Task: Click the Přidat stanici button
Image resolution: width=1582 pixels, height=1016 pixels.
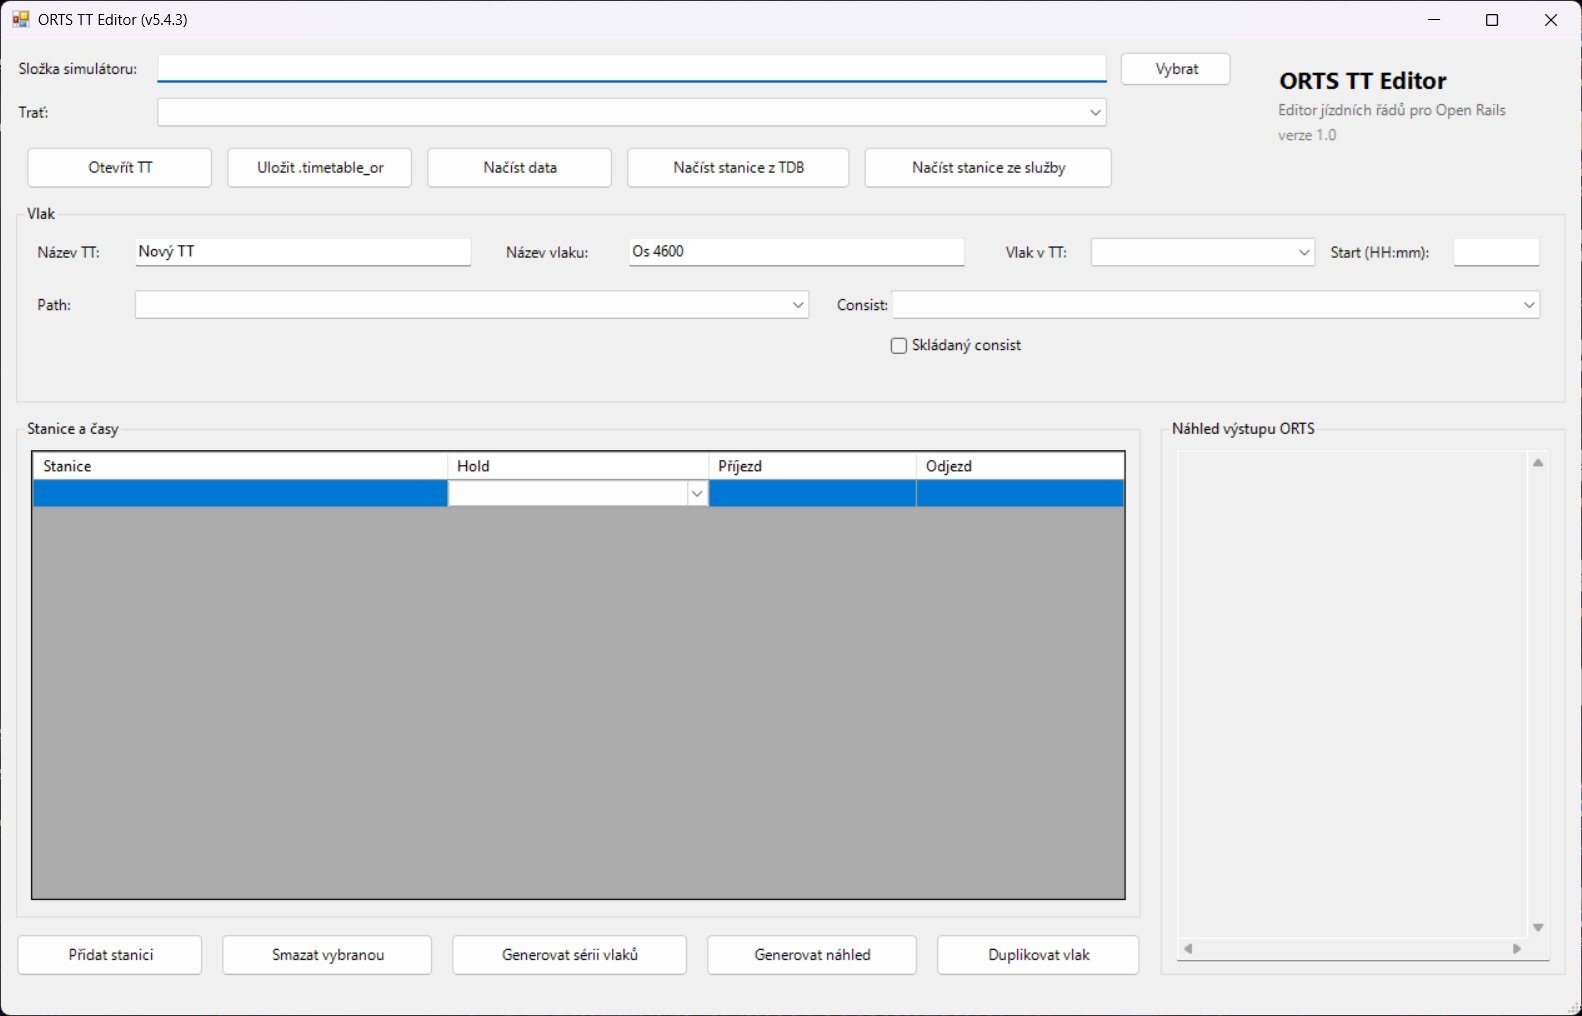Action: (x=110, y=955)
